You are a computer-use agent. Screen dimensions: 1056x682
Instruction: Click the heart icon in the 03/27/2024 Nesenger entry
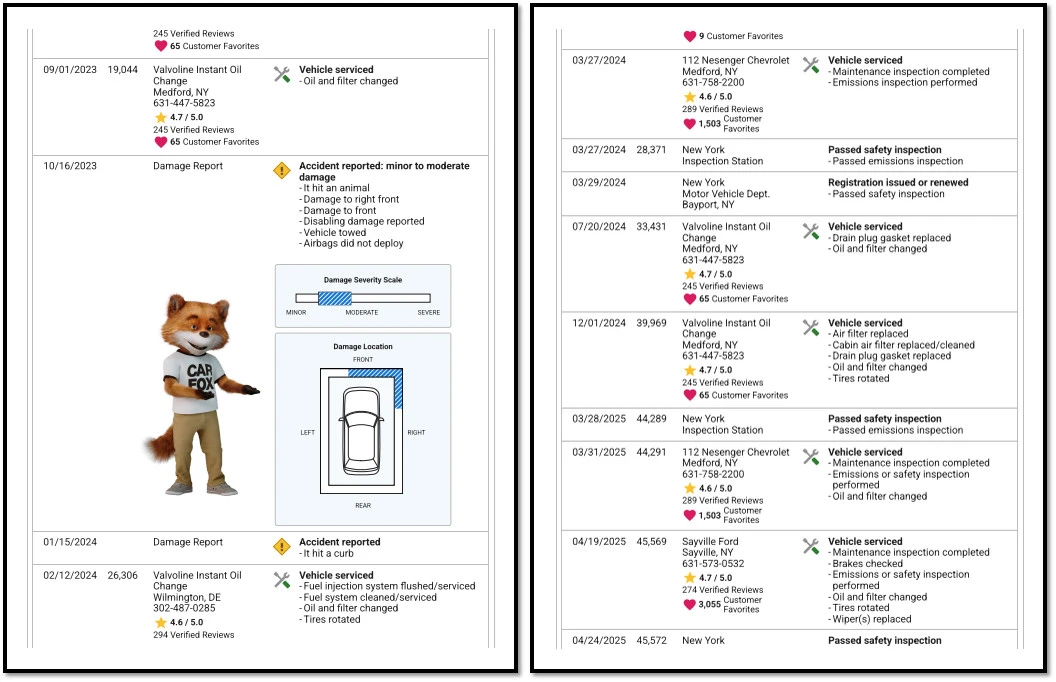[x=690, y=124]
